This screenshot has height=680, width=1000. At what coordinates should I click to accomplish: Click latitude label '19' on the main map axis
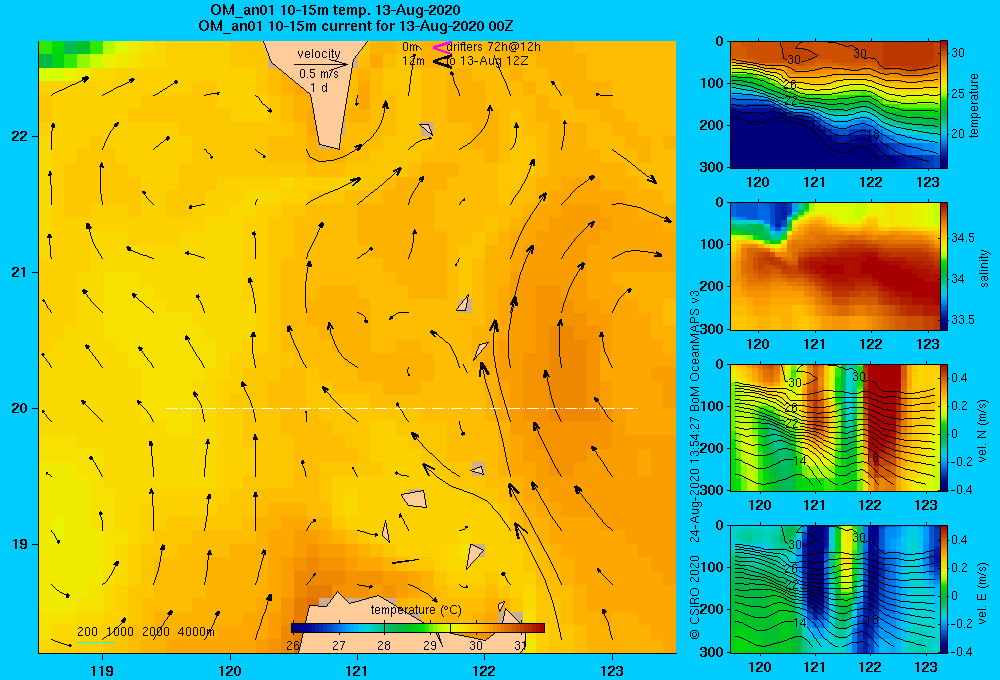point(19,544)
